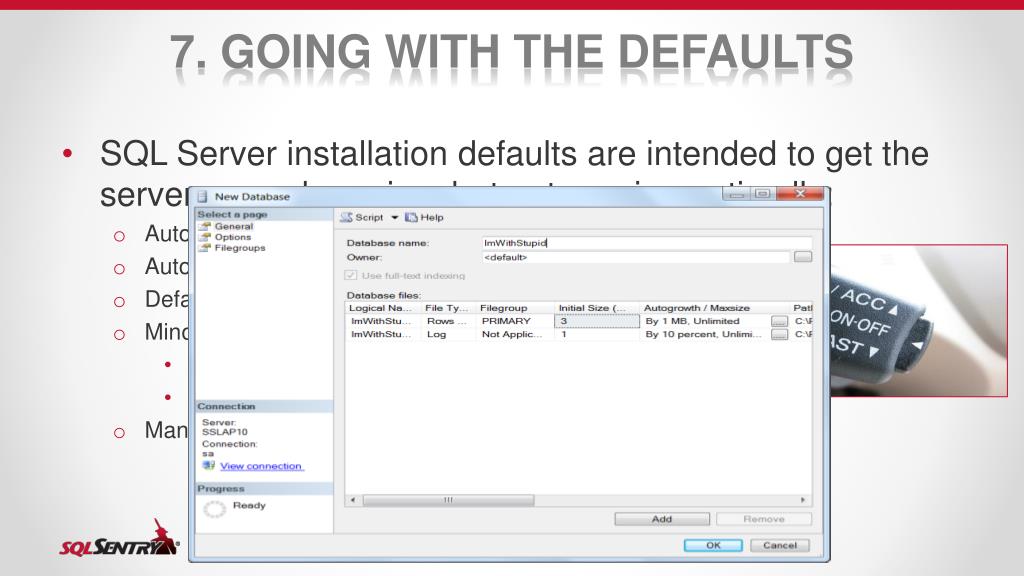Select the Not Applicable filegroup cell
Screen dimensions: 1024x576
point(514,334)
